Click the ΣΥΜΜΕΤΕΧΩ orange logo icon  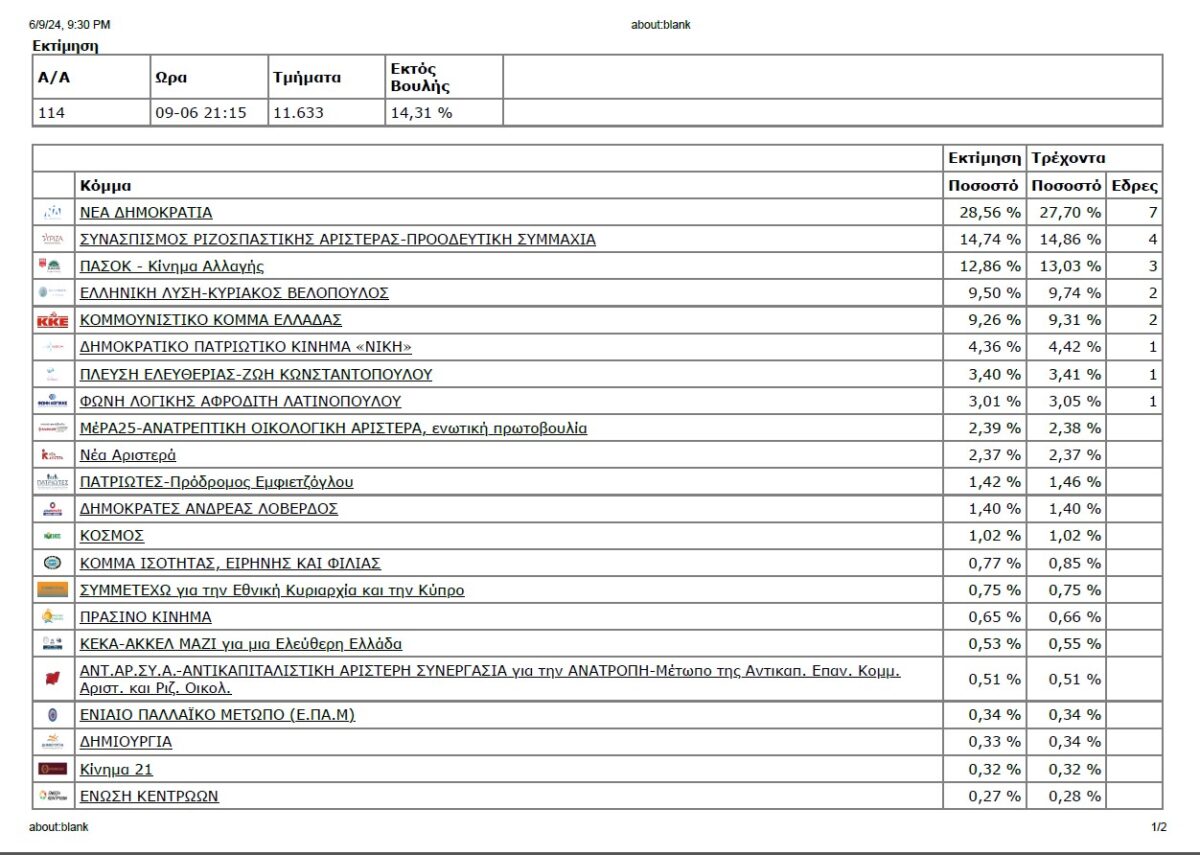53,590
